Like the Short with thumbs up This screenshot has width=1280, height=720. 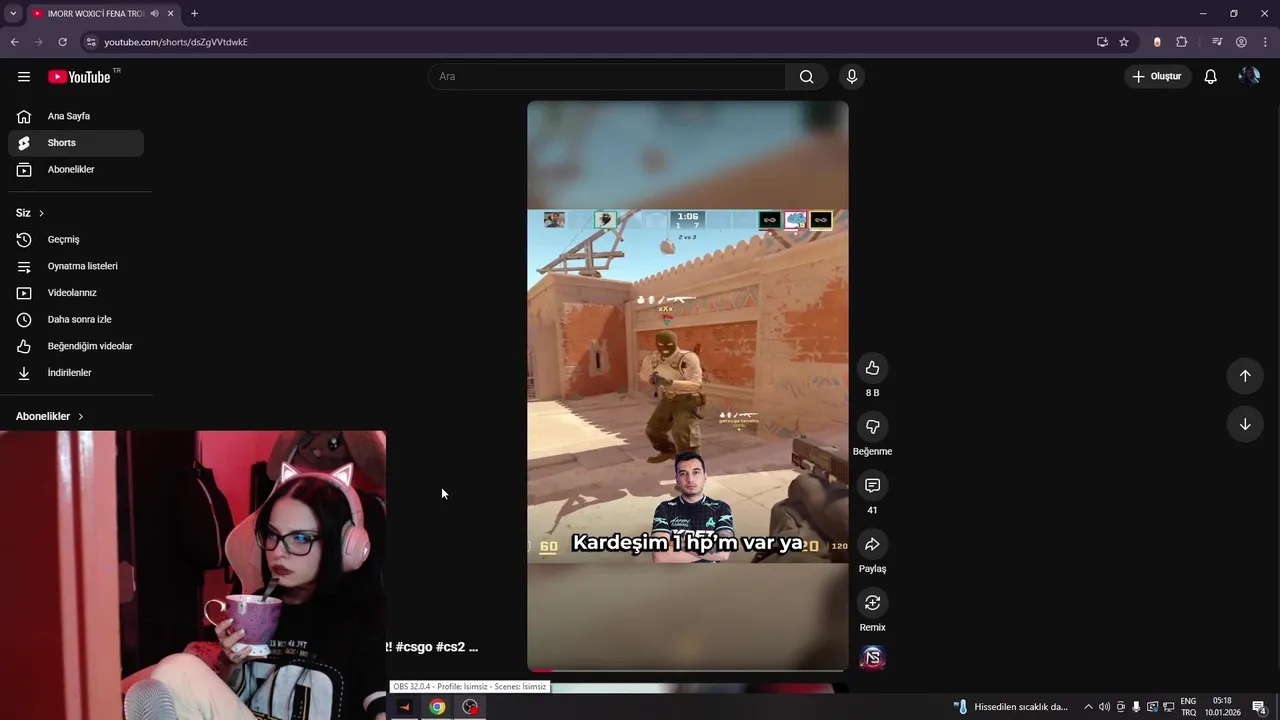click(872, 368)
